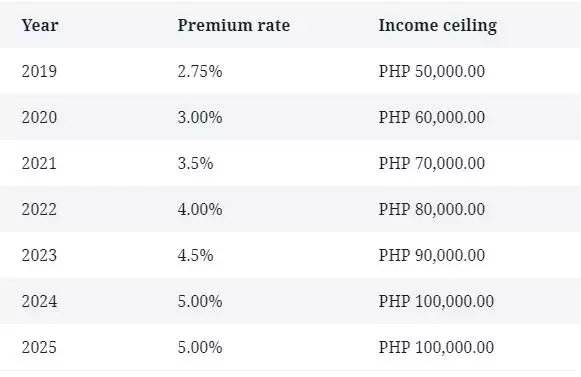Image resolution: width=581 pixels, height=377 pixels.
Task: Click the 2021 row year
Action: 39,163
